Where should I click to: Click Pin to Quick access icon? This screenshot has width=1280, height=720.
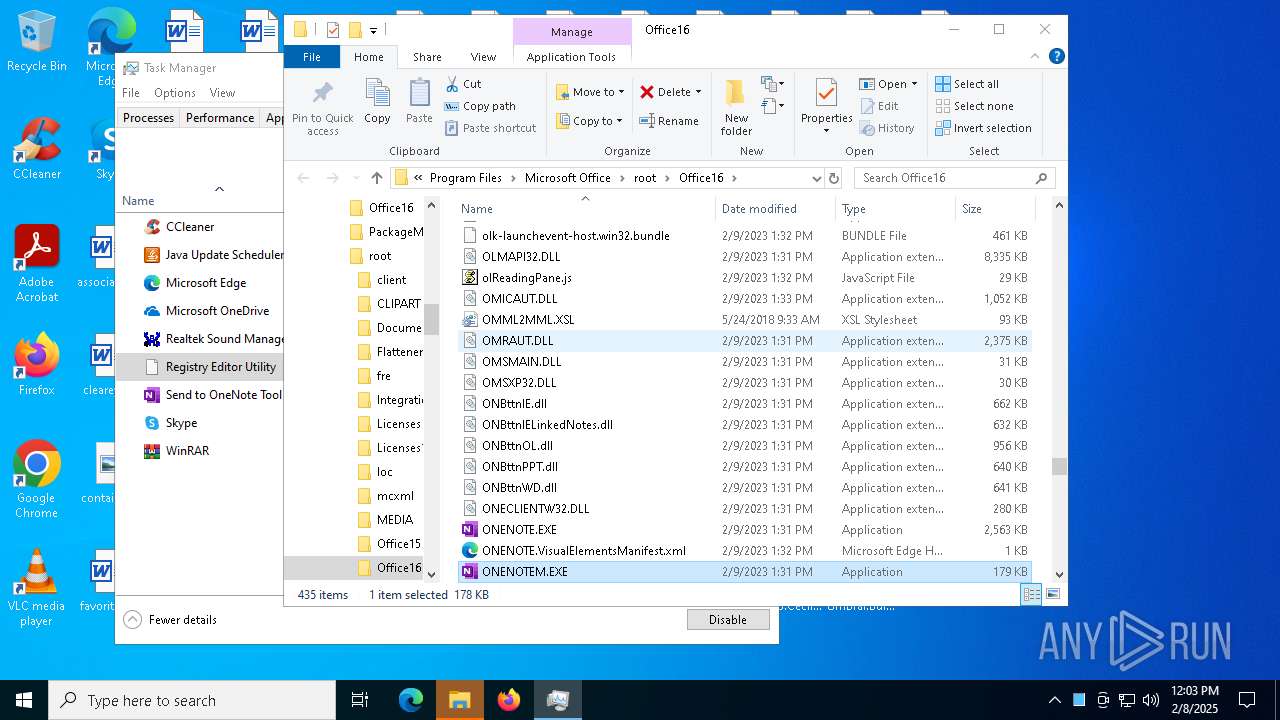[x=322, y=93]
